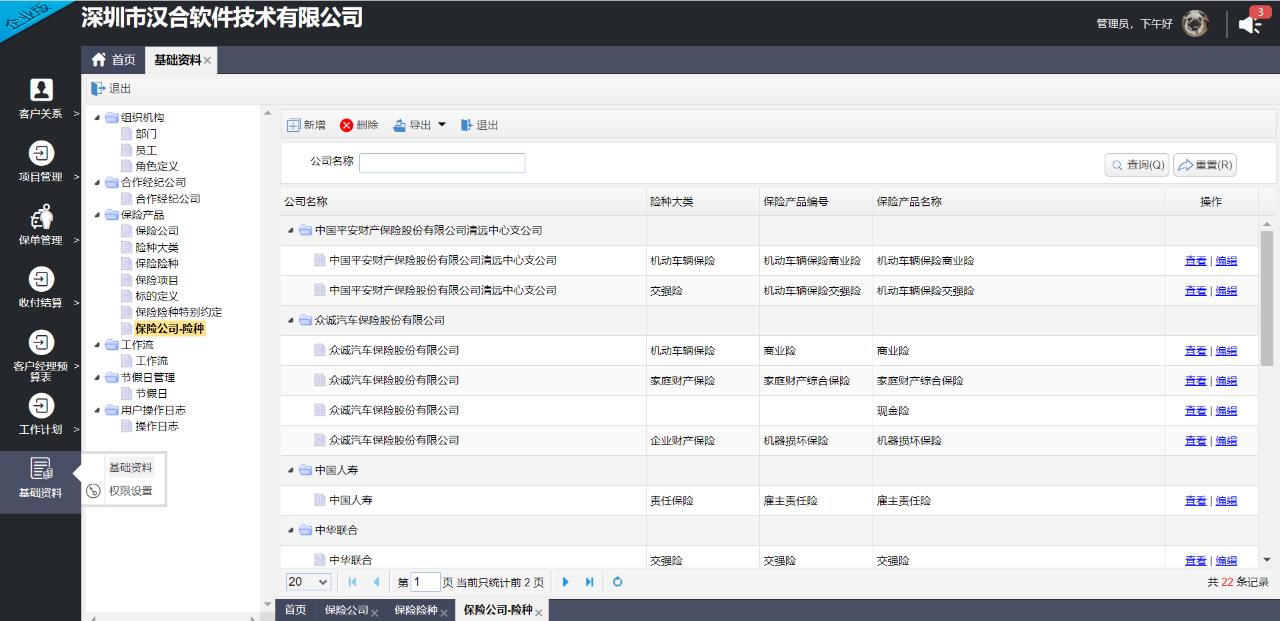Click 查看 in the 机器损坏保险 row
This screenshot has width=1280, height=621.
click(x=1196, y=441)
